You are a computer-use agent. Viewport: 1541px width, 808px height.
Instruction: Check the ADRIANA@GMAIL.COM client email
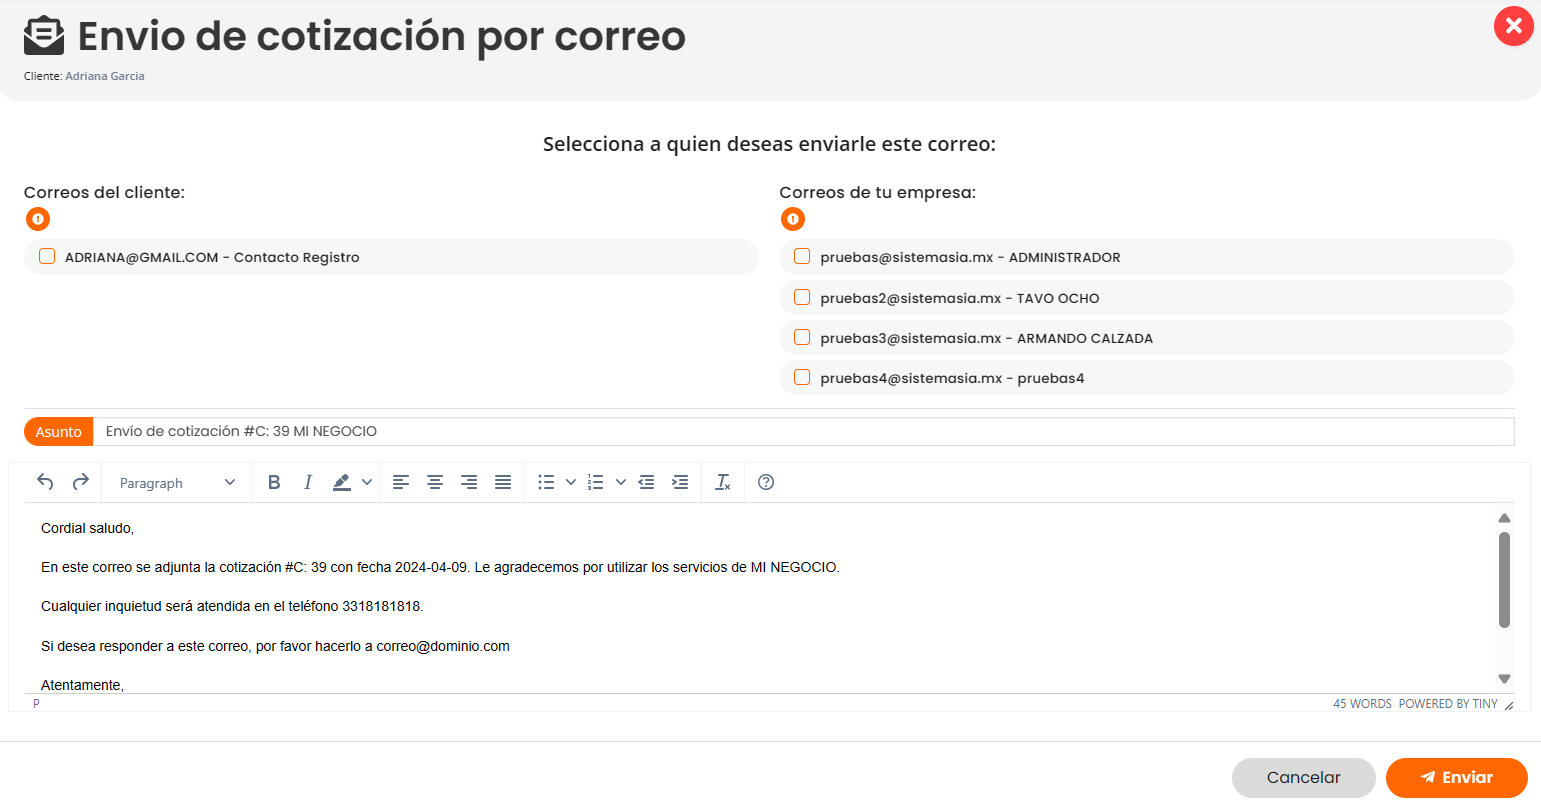[47, 257]
